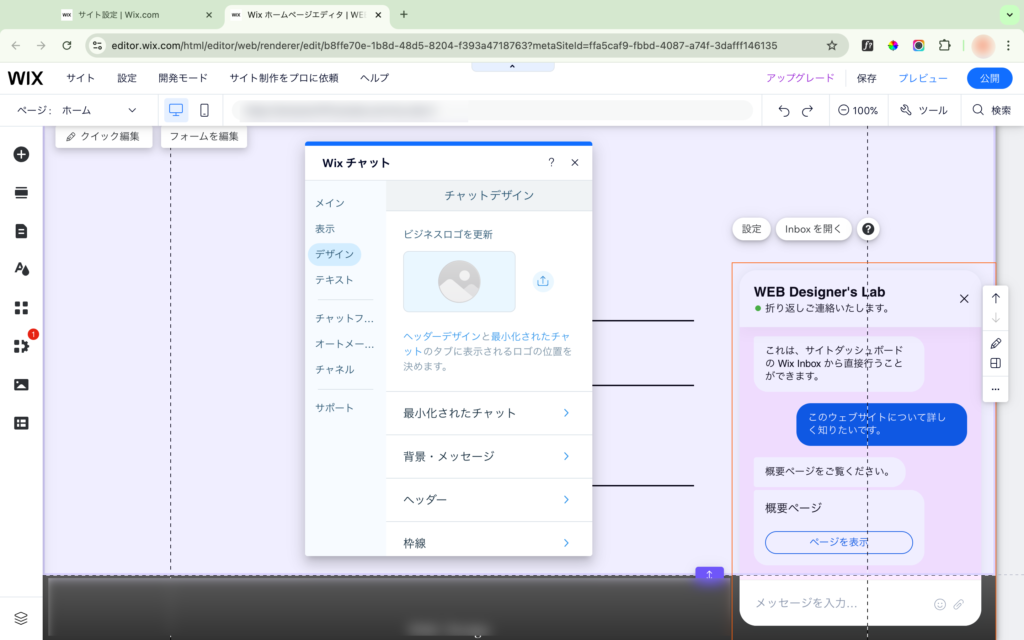The width and height of the screenshot is (1024, 640).
Task: Click the Wix Chat panel help icon
Action: point(551,163)
